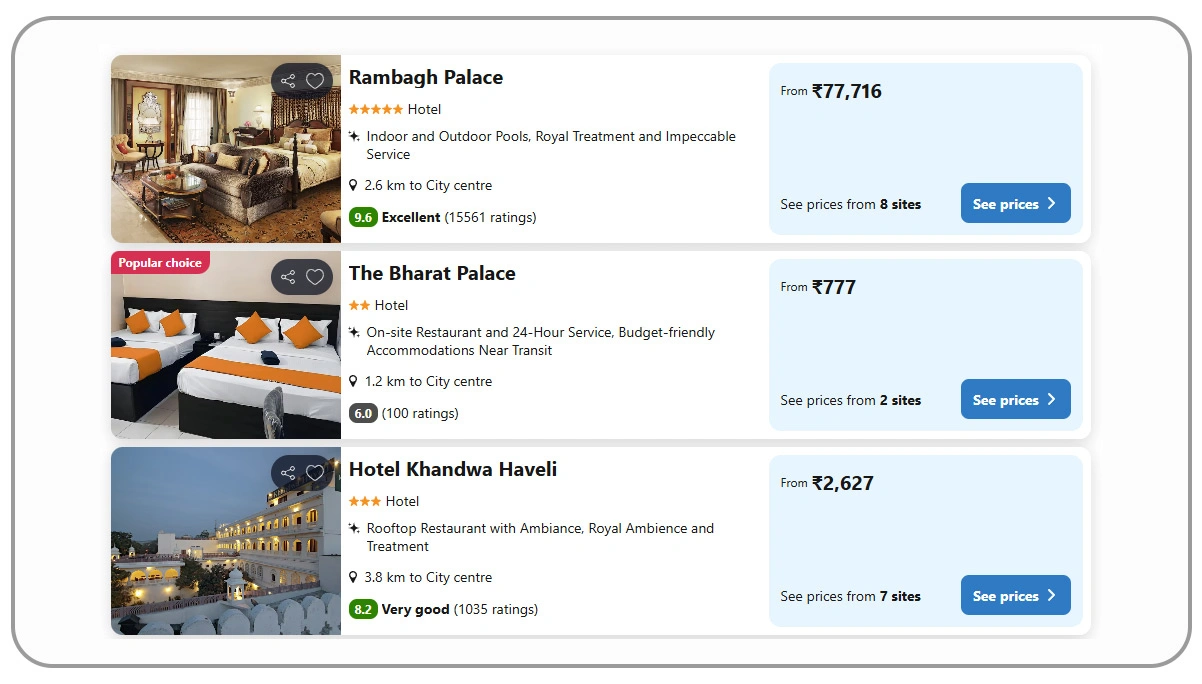
Task: Click the five-star rating icons for Rambagh Palace
Action: click(x=375, y=108)
